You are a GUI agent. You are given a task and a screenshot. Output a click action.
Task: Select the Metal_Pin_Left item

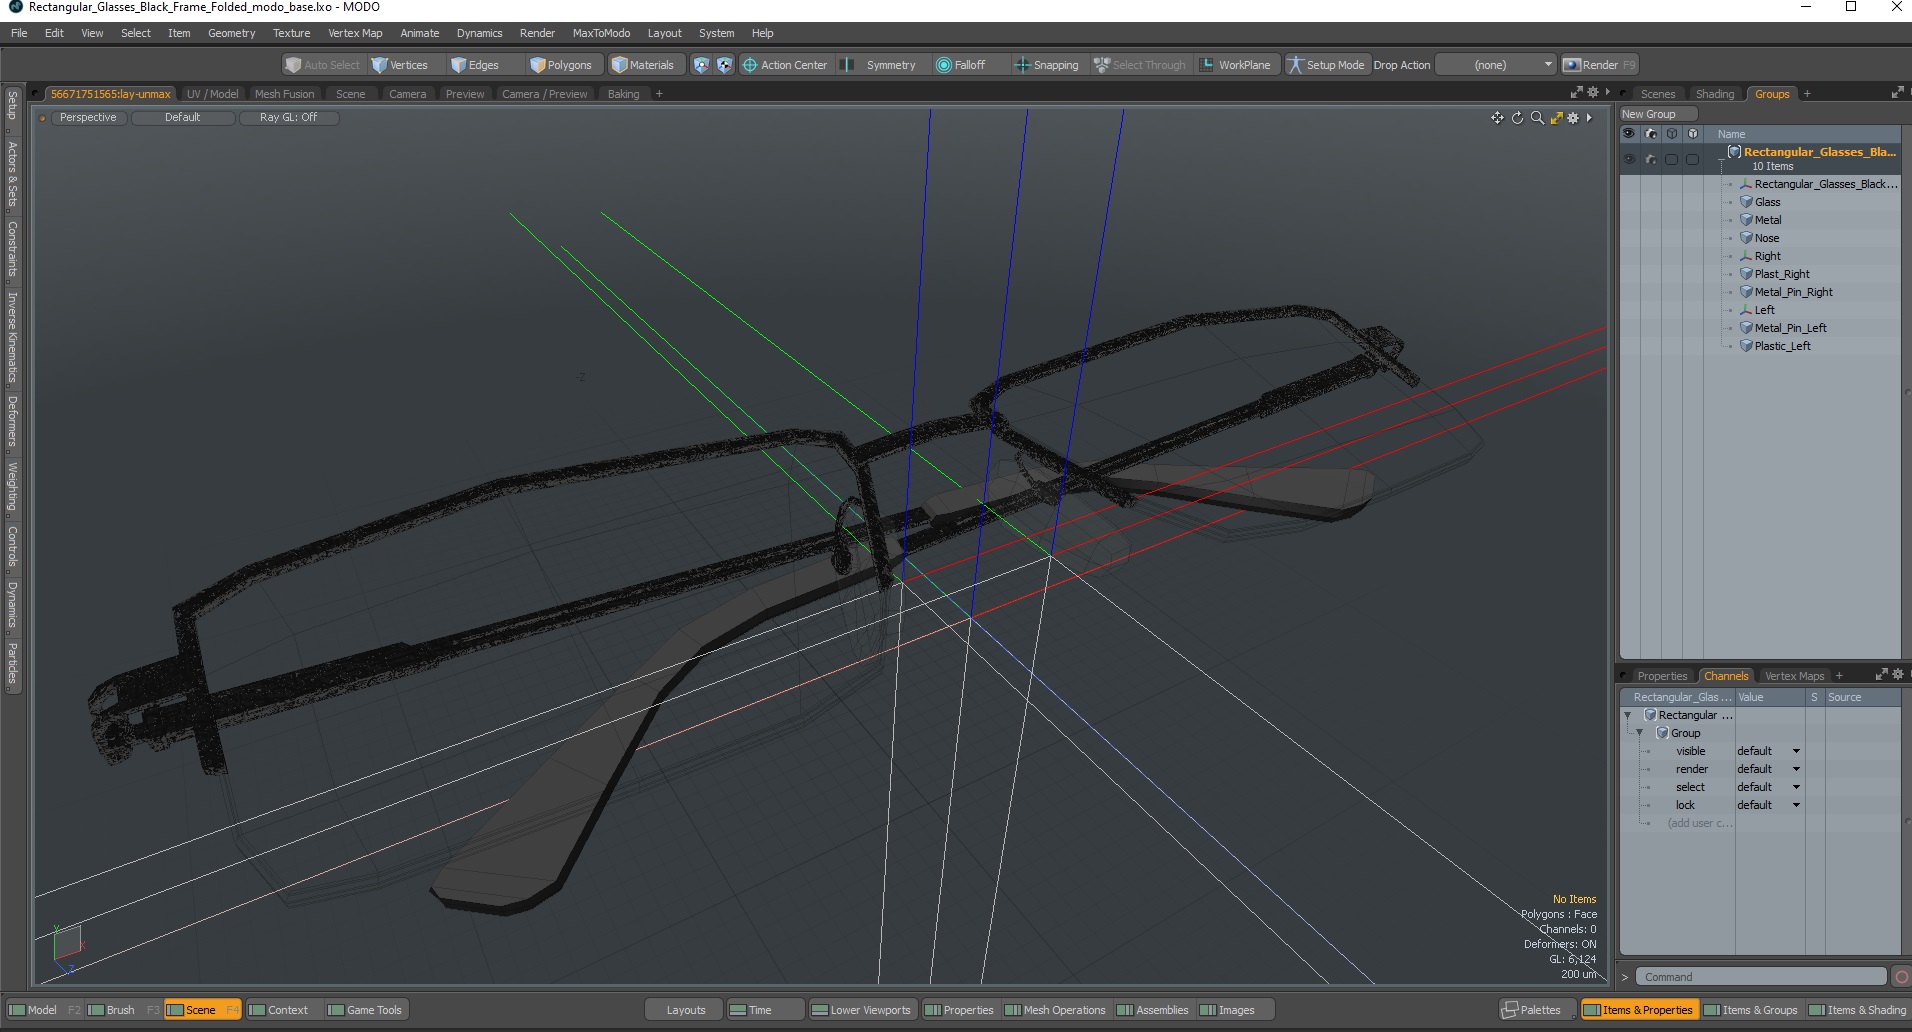(x=1790, y=328)
